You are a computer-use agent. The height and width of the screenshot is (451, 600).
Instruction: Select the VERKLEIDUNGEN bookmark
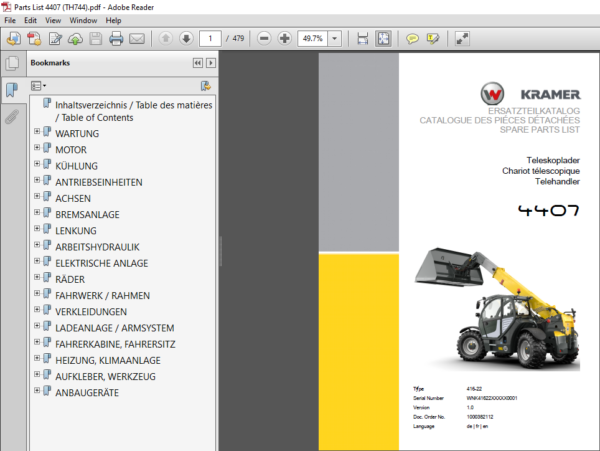pos(91,312)
